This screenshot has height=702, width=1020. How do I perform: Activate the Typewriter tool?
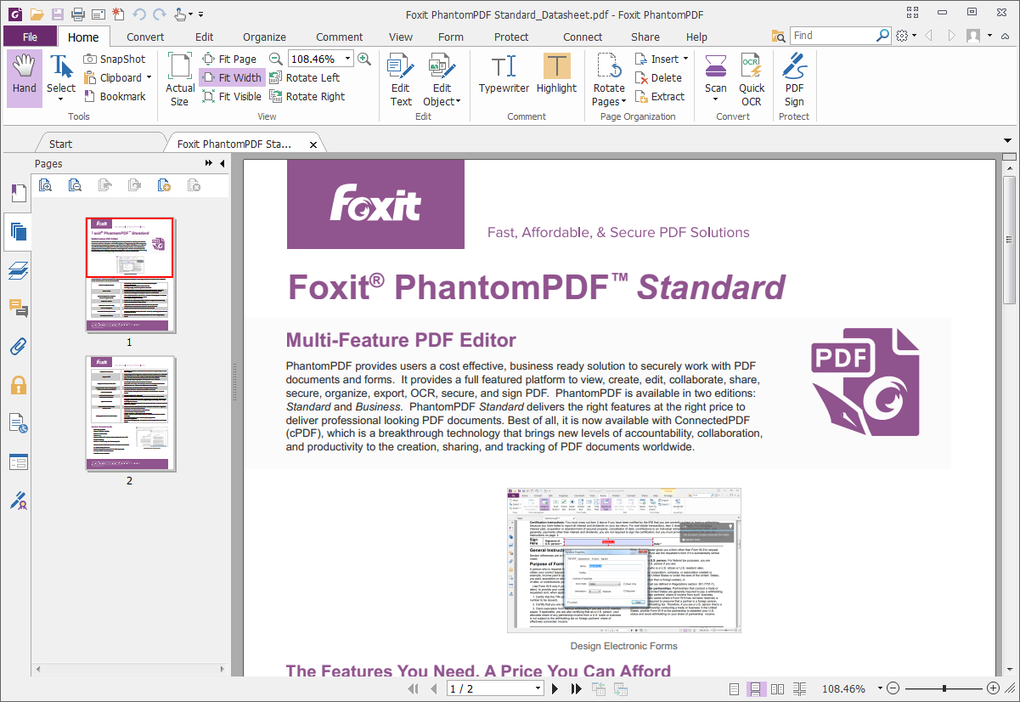click(x=503, y=75)
